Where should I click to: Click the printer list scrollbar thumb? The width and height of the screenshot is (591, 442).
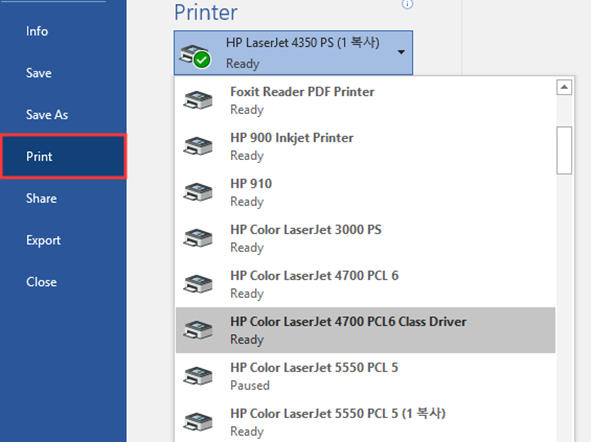point(564,150)
